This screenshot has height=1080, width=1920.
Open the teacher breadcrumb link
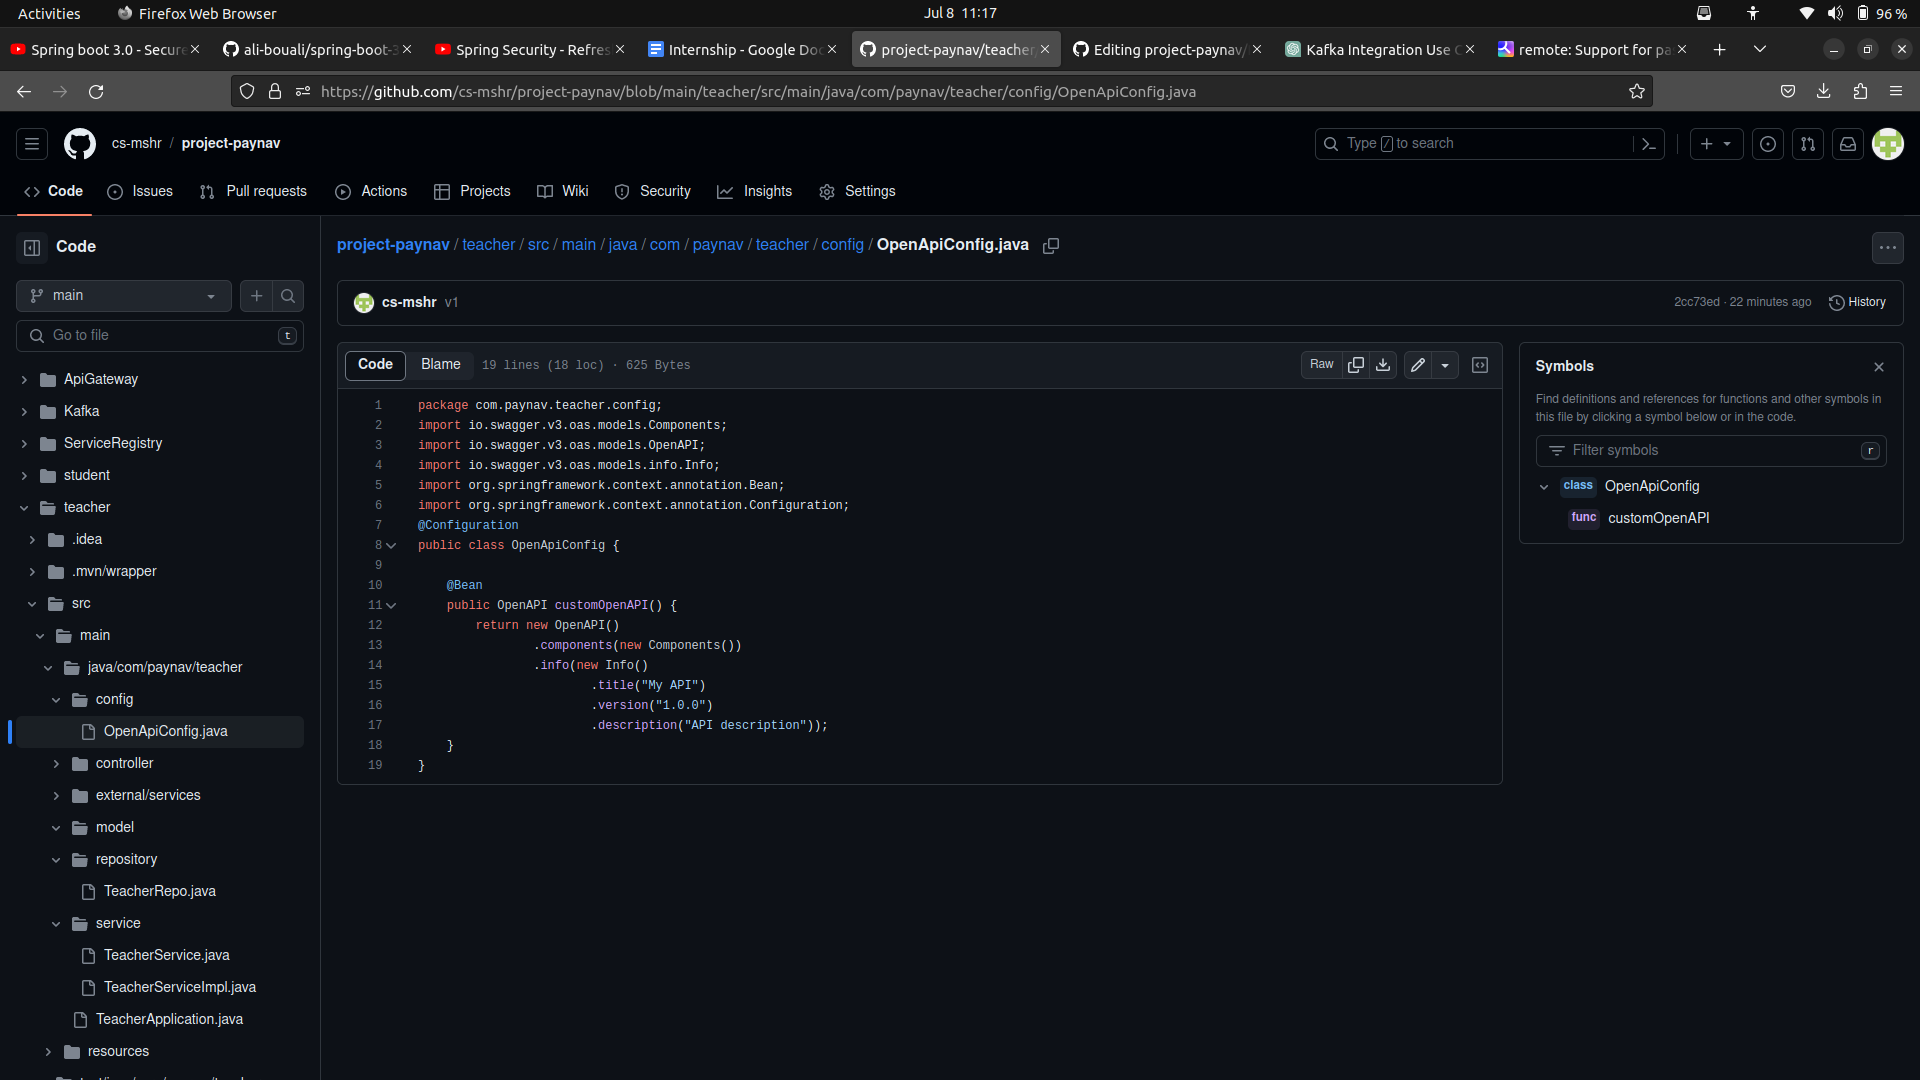tap(488, 245)
